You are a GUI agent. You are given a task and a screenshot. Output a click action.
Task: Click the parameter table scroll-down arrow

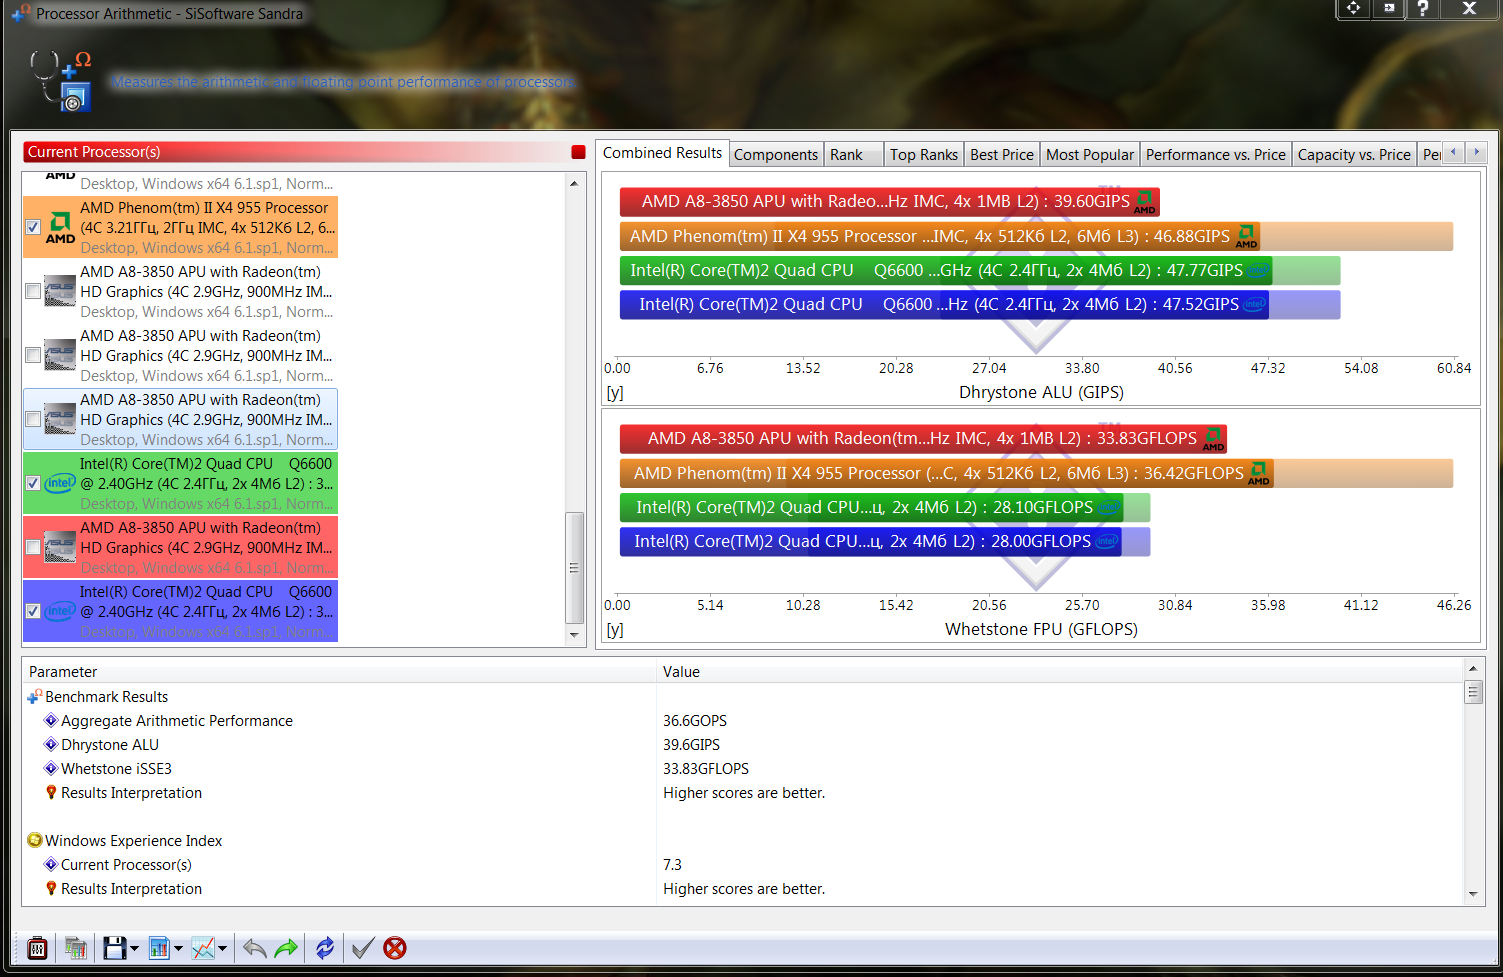1473,894
